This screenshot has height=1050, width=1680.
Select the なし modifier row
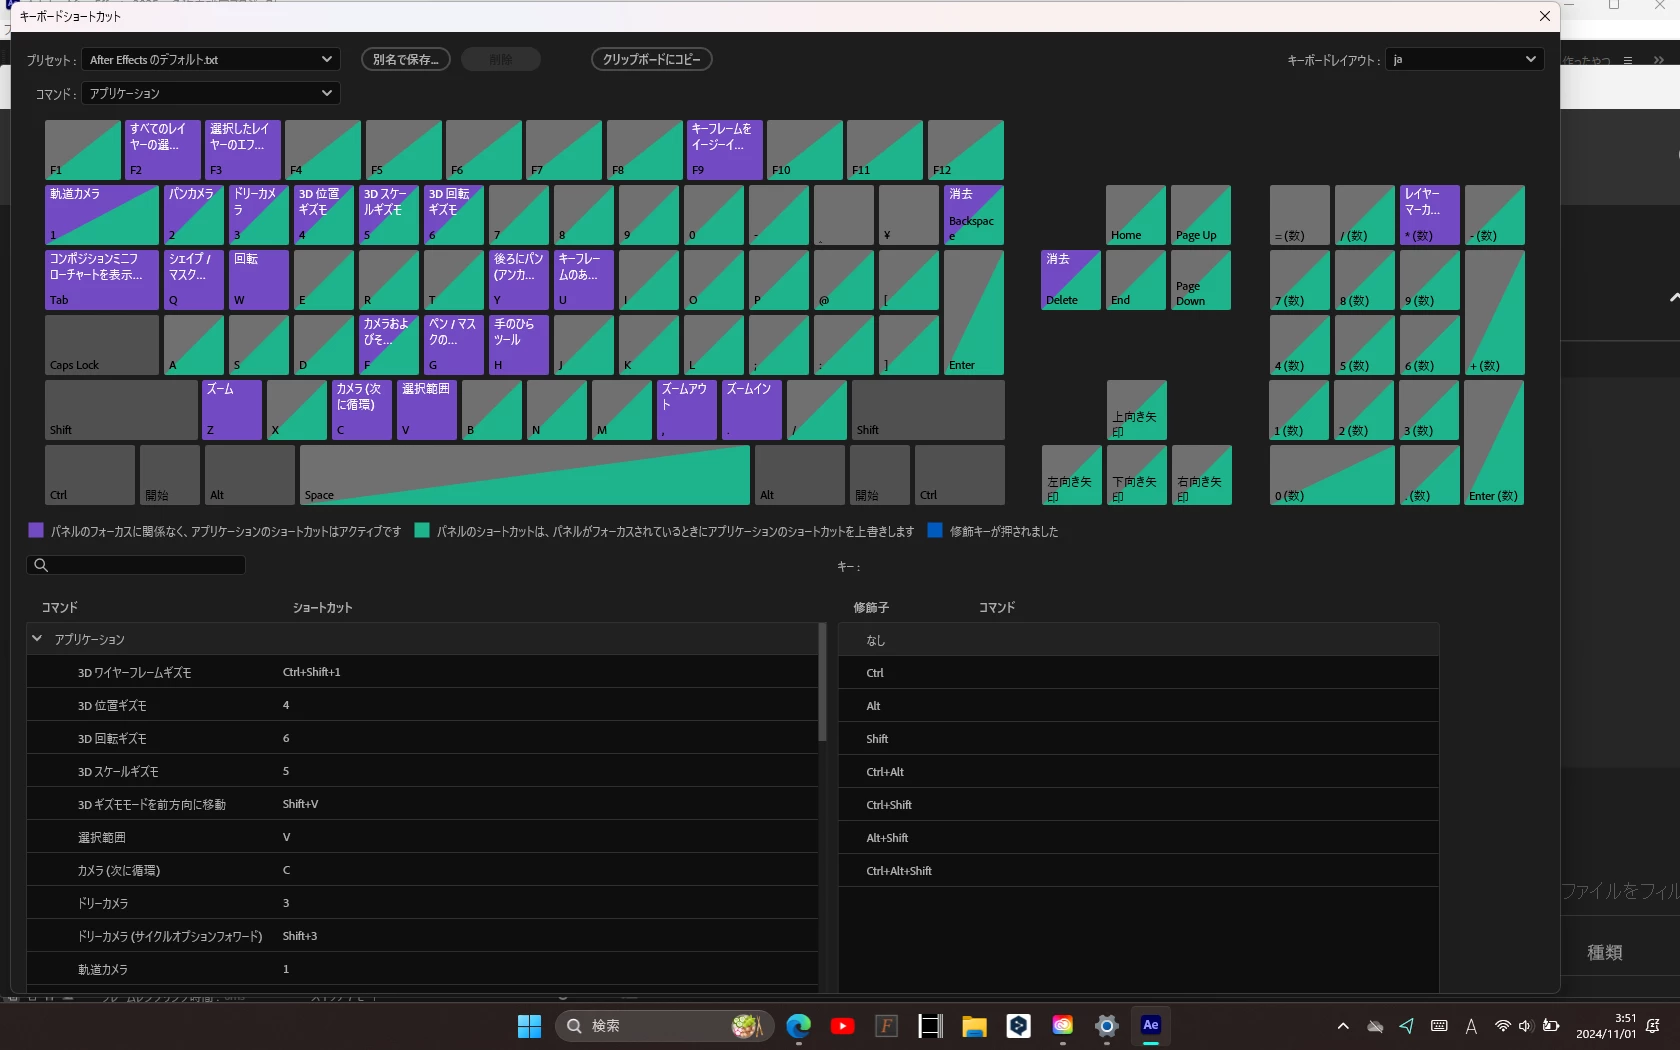coord(1138,640)
